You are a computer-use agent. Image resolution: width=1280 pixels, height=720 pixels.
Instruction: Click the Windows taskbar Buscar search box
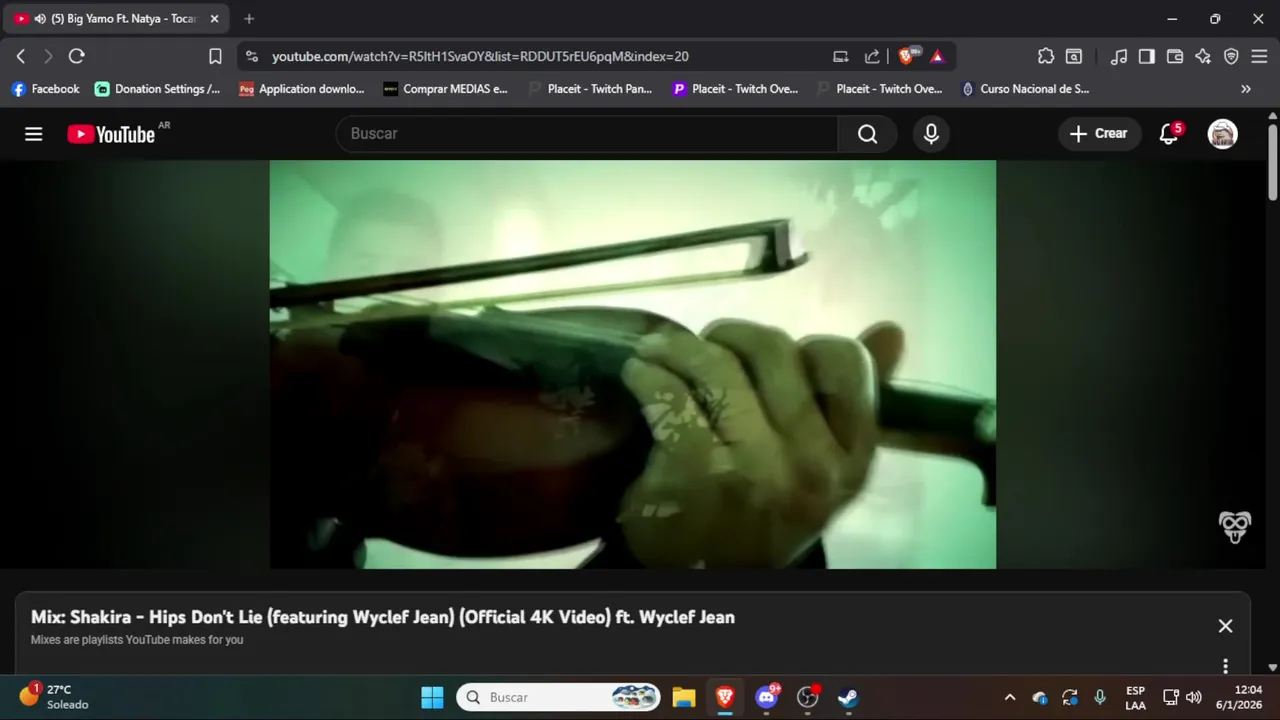558,697
